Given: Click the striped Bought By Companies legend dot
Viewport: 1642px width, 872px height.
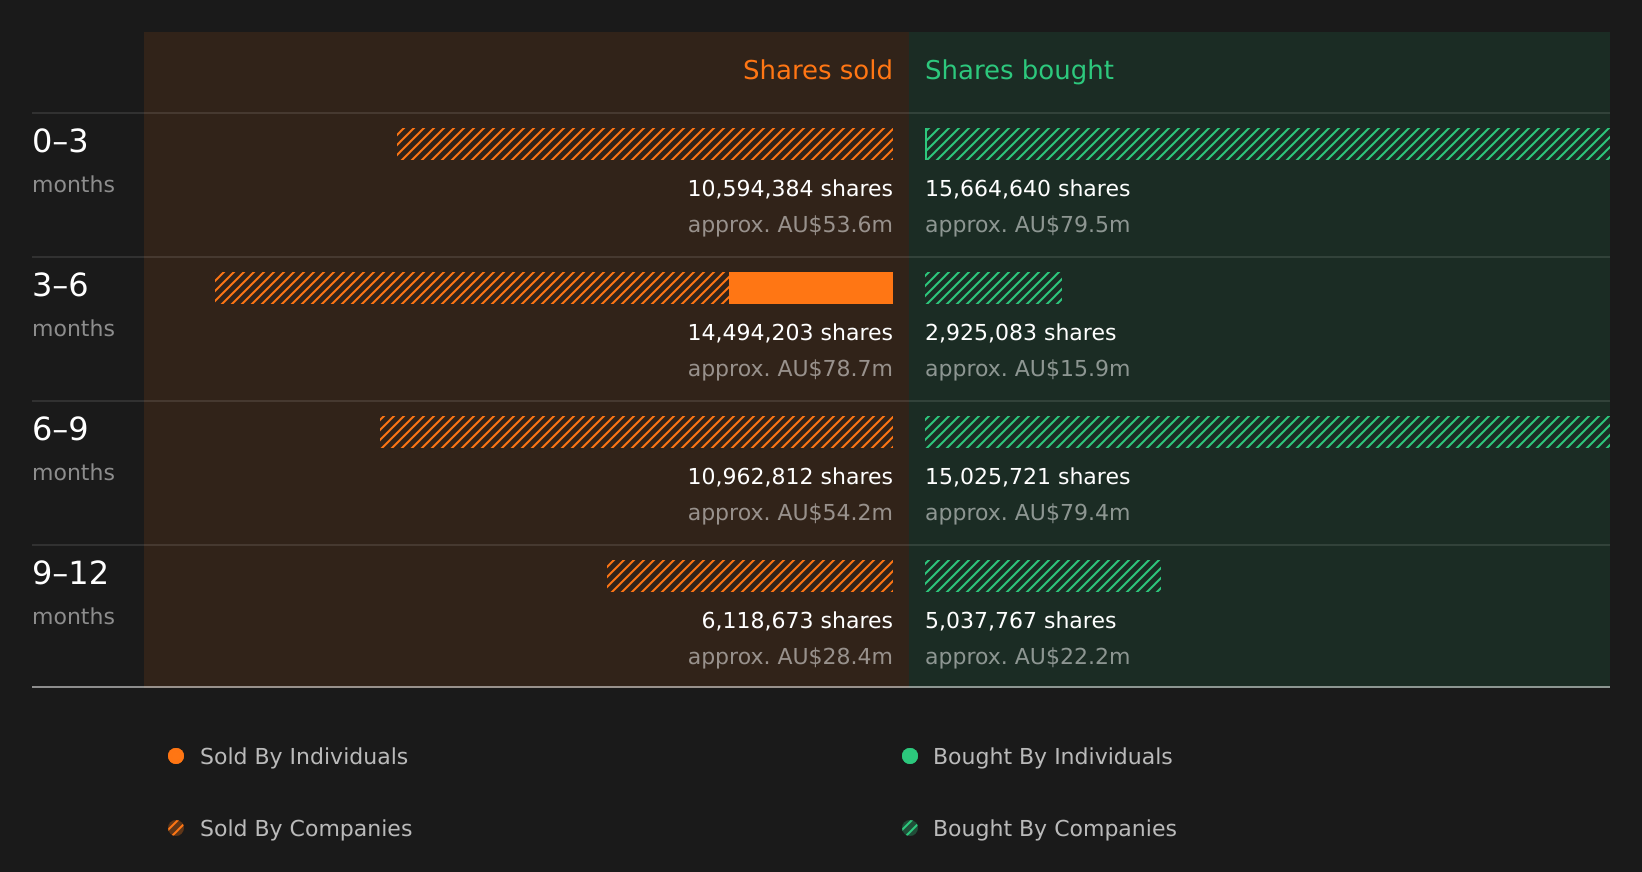Looking at the screenshot, I should pos(910,828).
